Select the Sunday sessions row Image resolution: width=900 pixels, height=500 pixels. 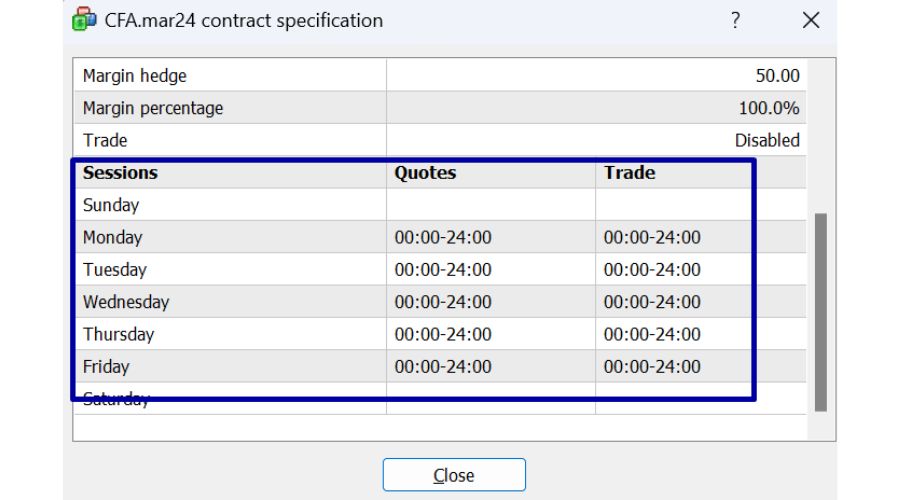111,205
